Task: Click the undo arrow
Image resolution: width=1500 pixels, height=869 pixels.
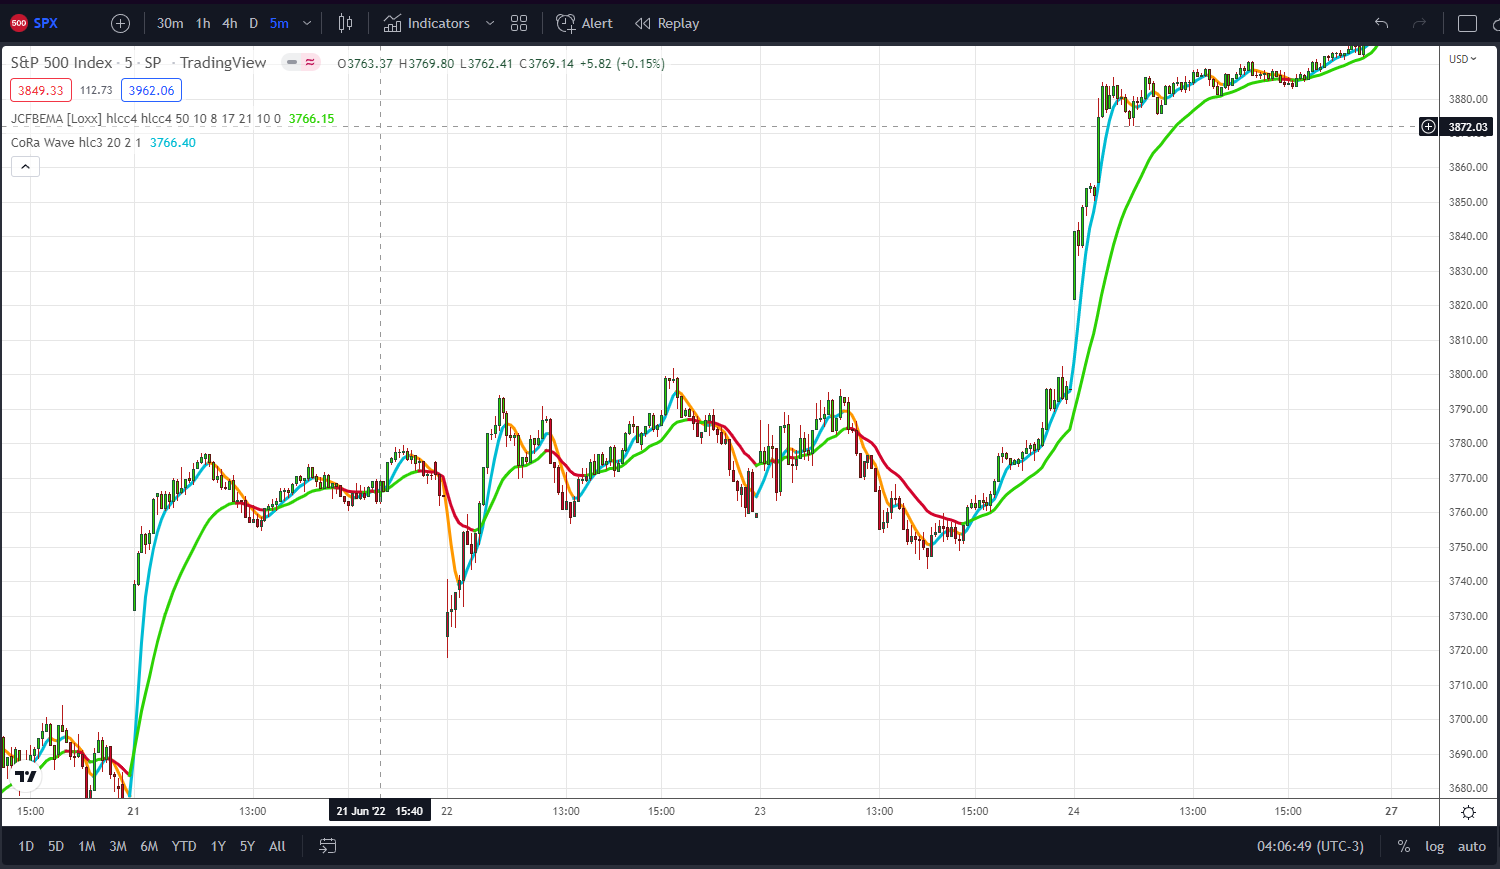Action: point(1381,23)
